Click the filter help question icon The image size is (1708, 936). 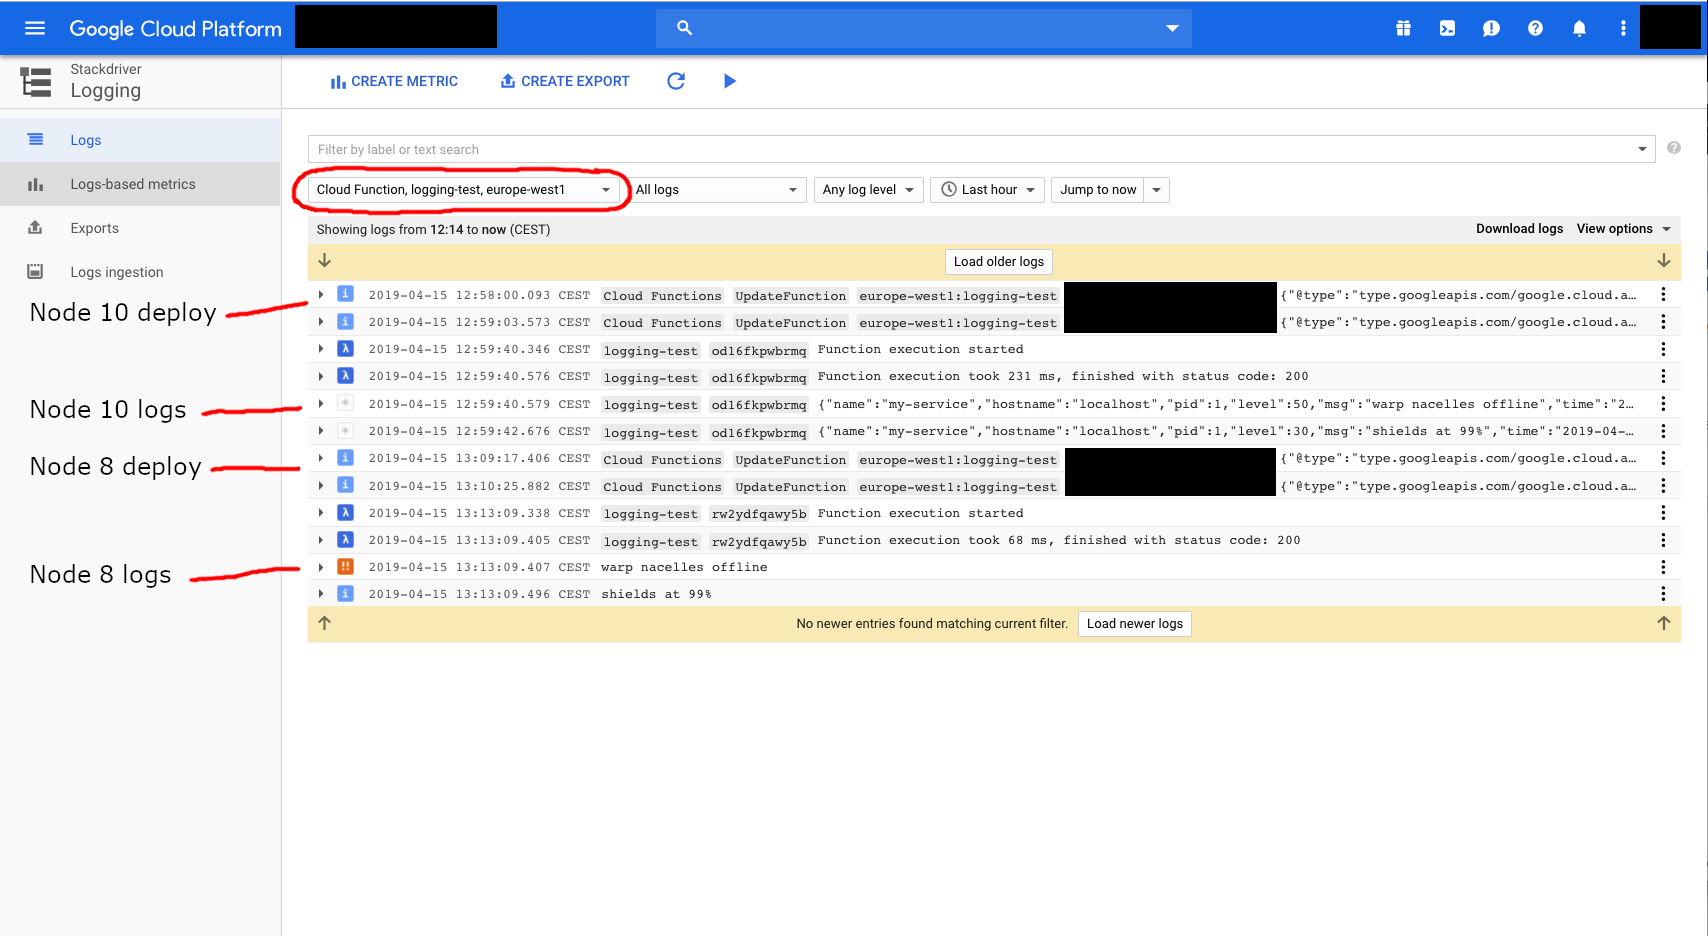tap(1674, 148)
